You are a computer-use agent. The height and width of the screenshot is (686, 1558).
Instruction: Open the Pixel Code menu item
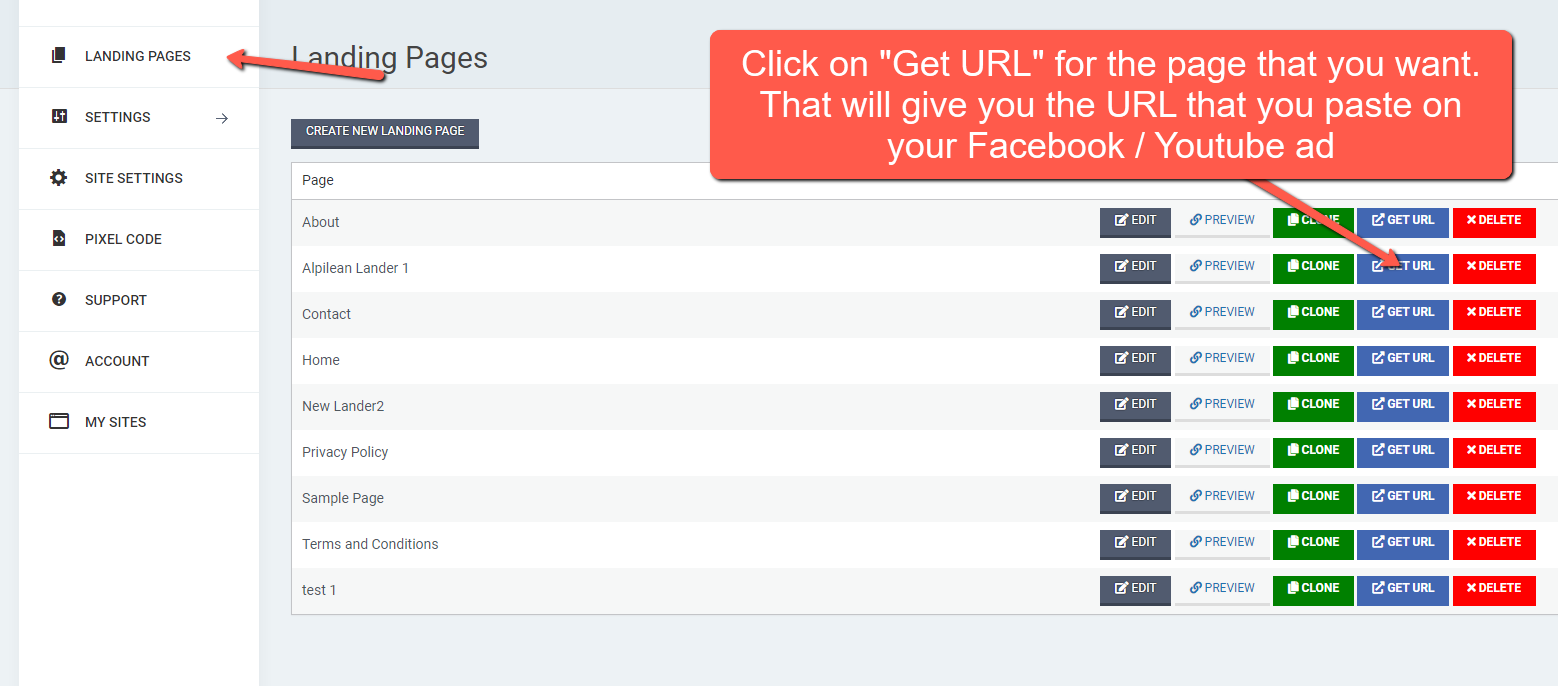point(123,239)
